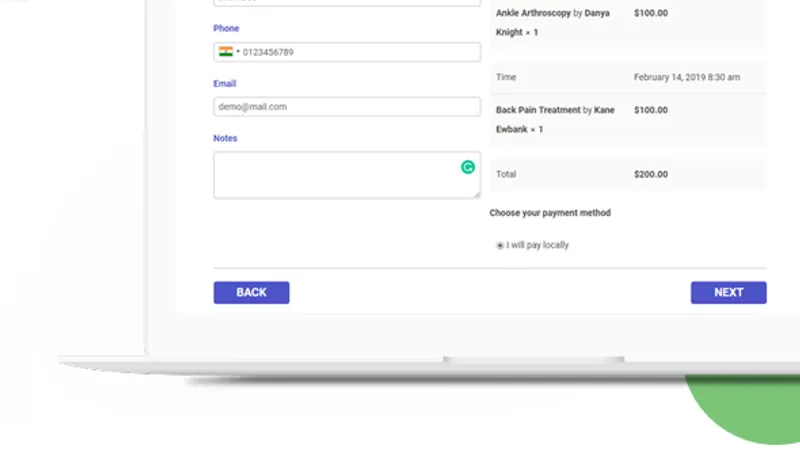
Task: Click the Grammarly icon in Notes field
Action: tap(467, 167)
